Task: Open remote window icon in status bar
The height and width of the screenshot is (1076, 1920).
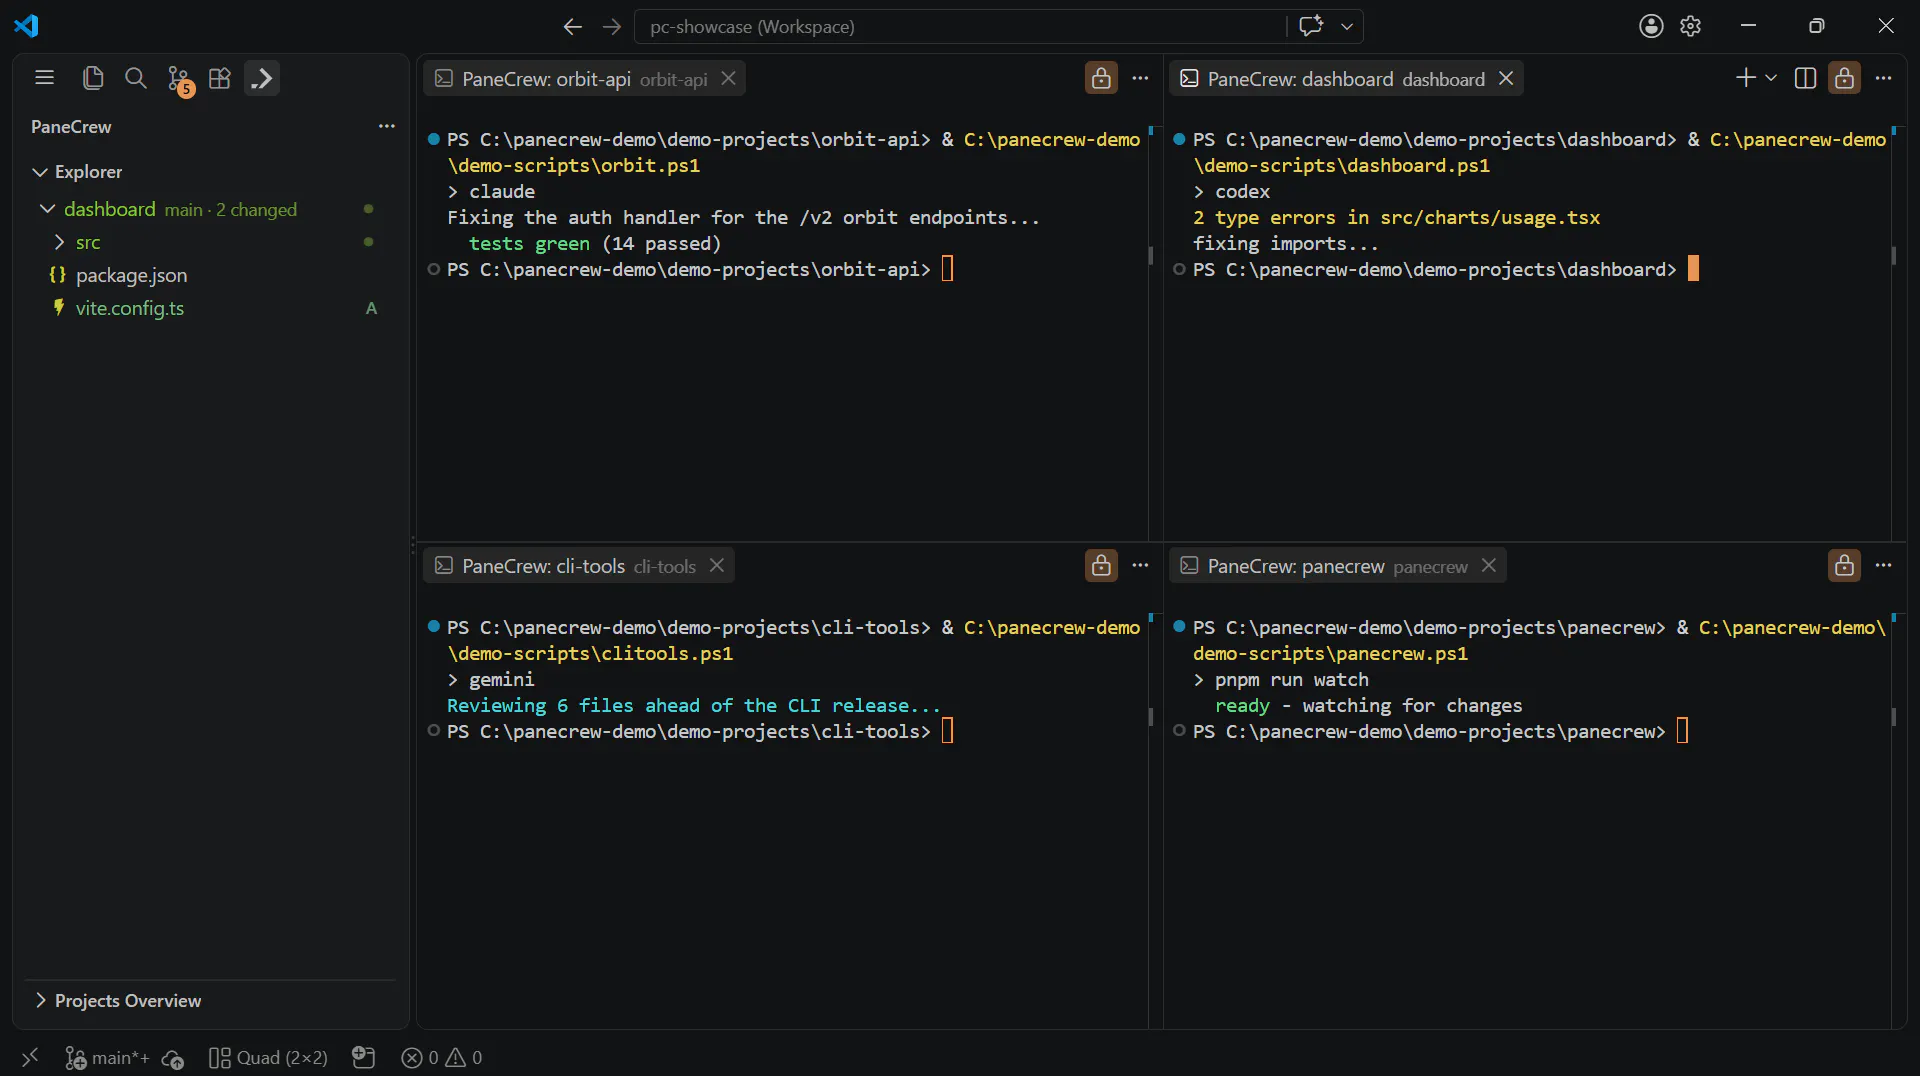Action: pos(30,1057)
